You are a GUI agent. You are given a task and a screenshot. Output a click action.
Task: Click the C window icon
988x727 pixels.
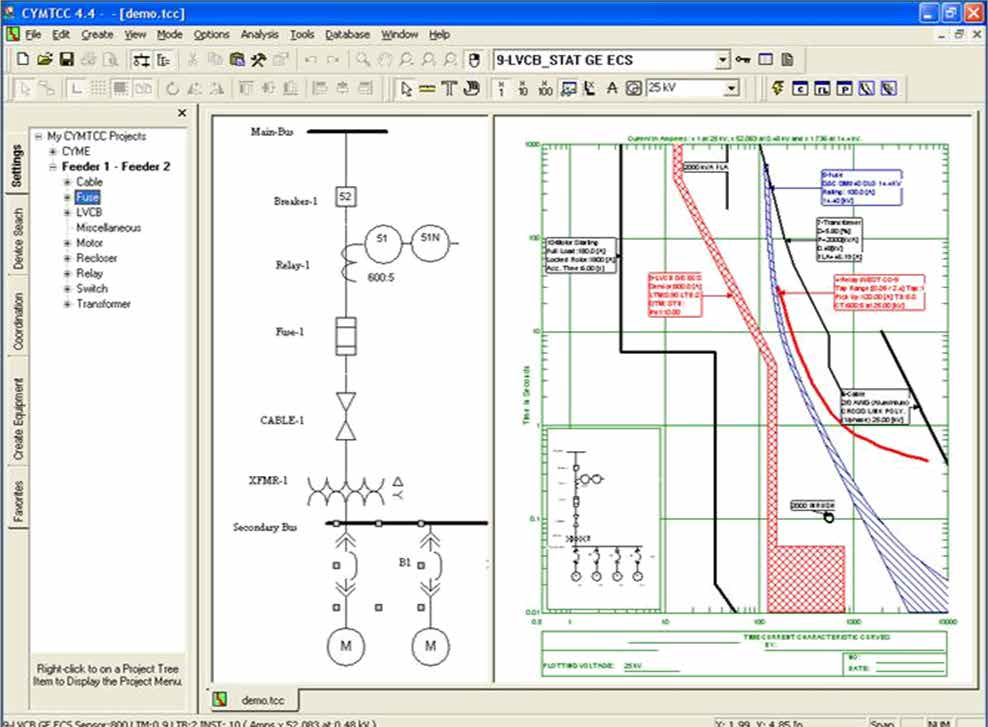pos(800,89)
